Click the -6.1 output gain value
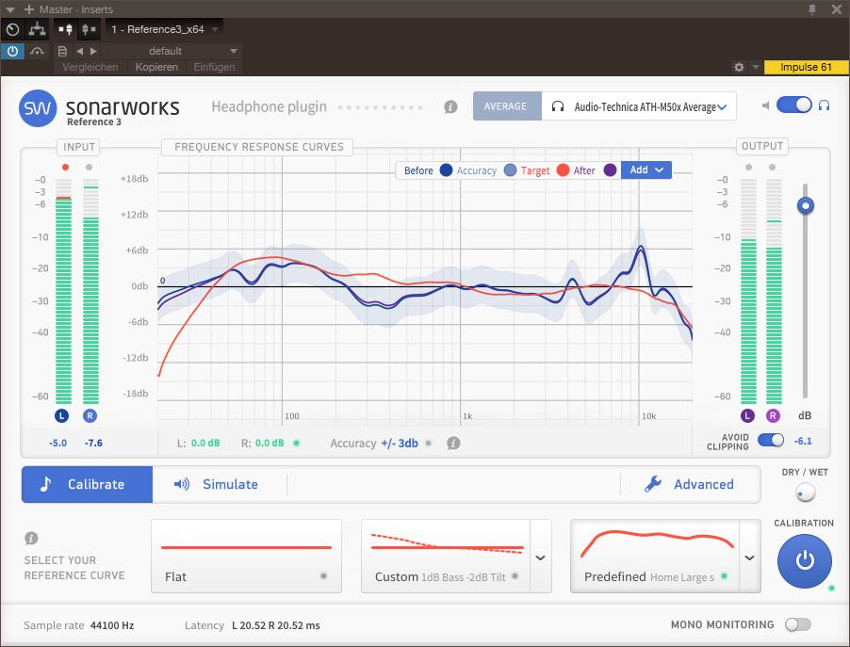 803,441
